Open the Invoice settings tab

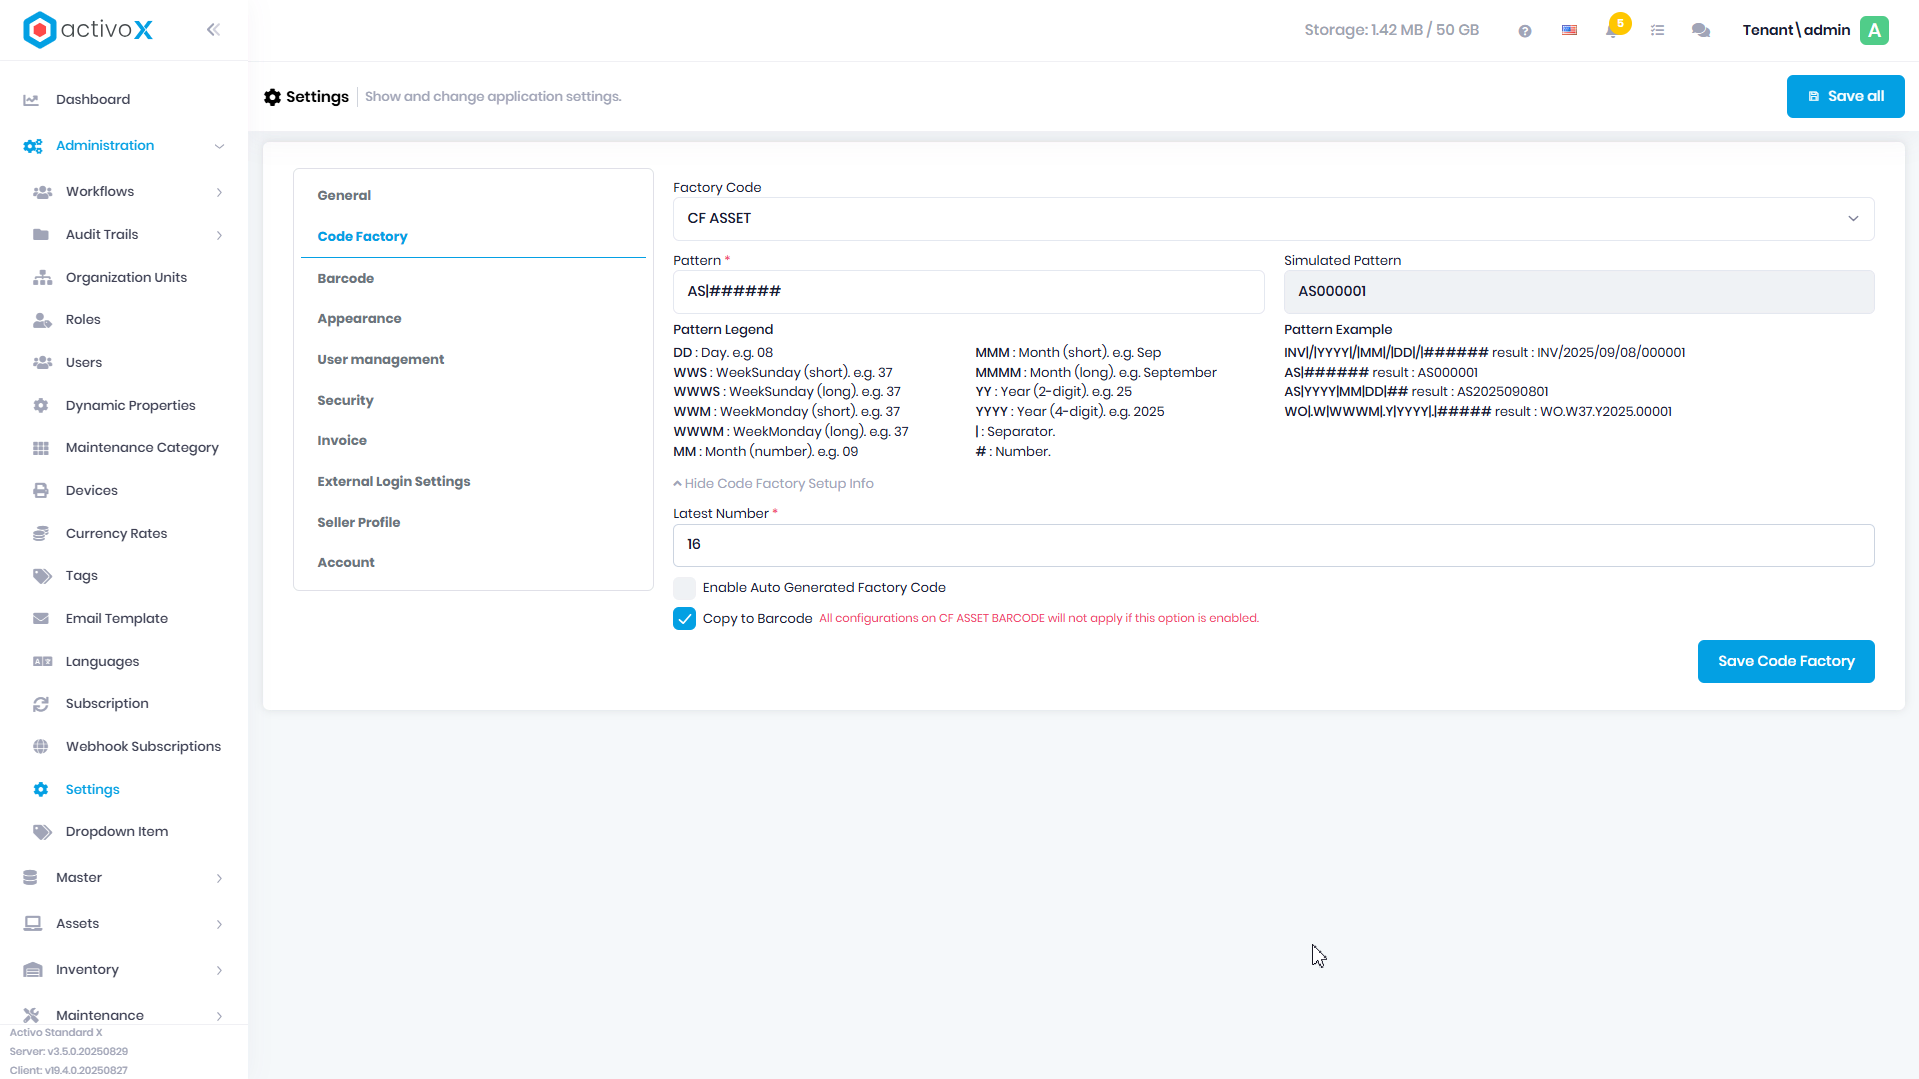342,441
